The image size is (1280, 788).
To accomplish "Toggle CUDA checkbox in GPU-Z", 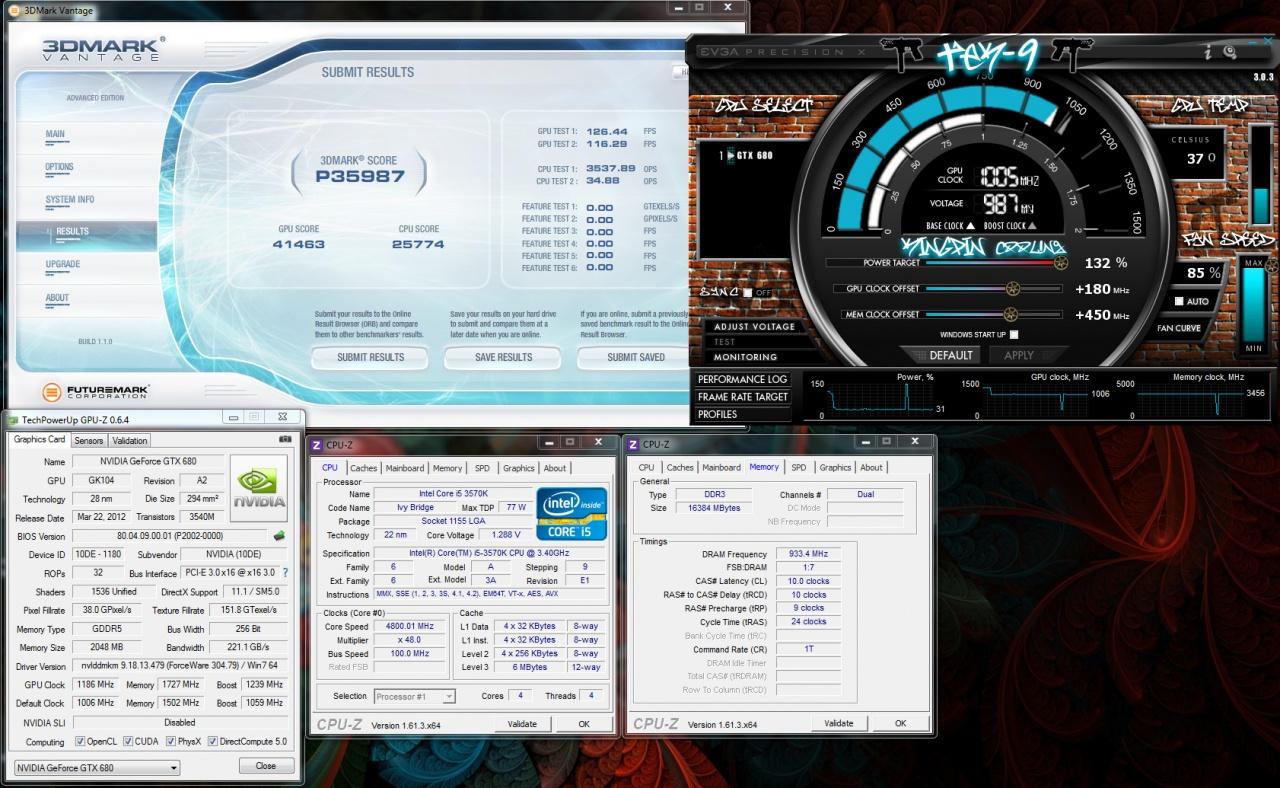I will point(126,742).
